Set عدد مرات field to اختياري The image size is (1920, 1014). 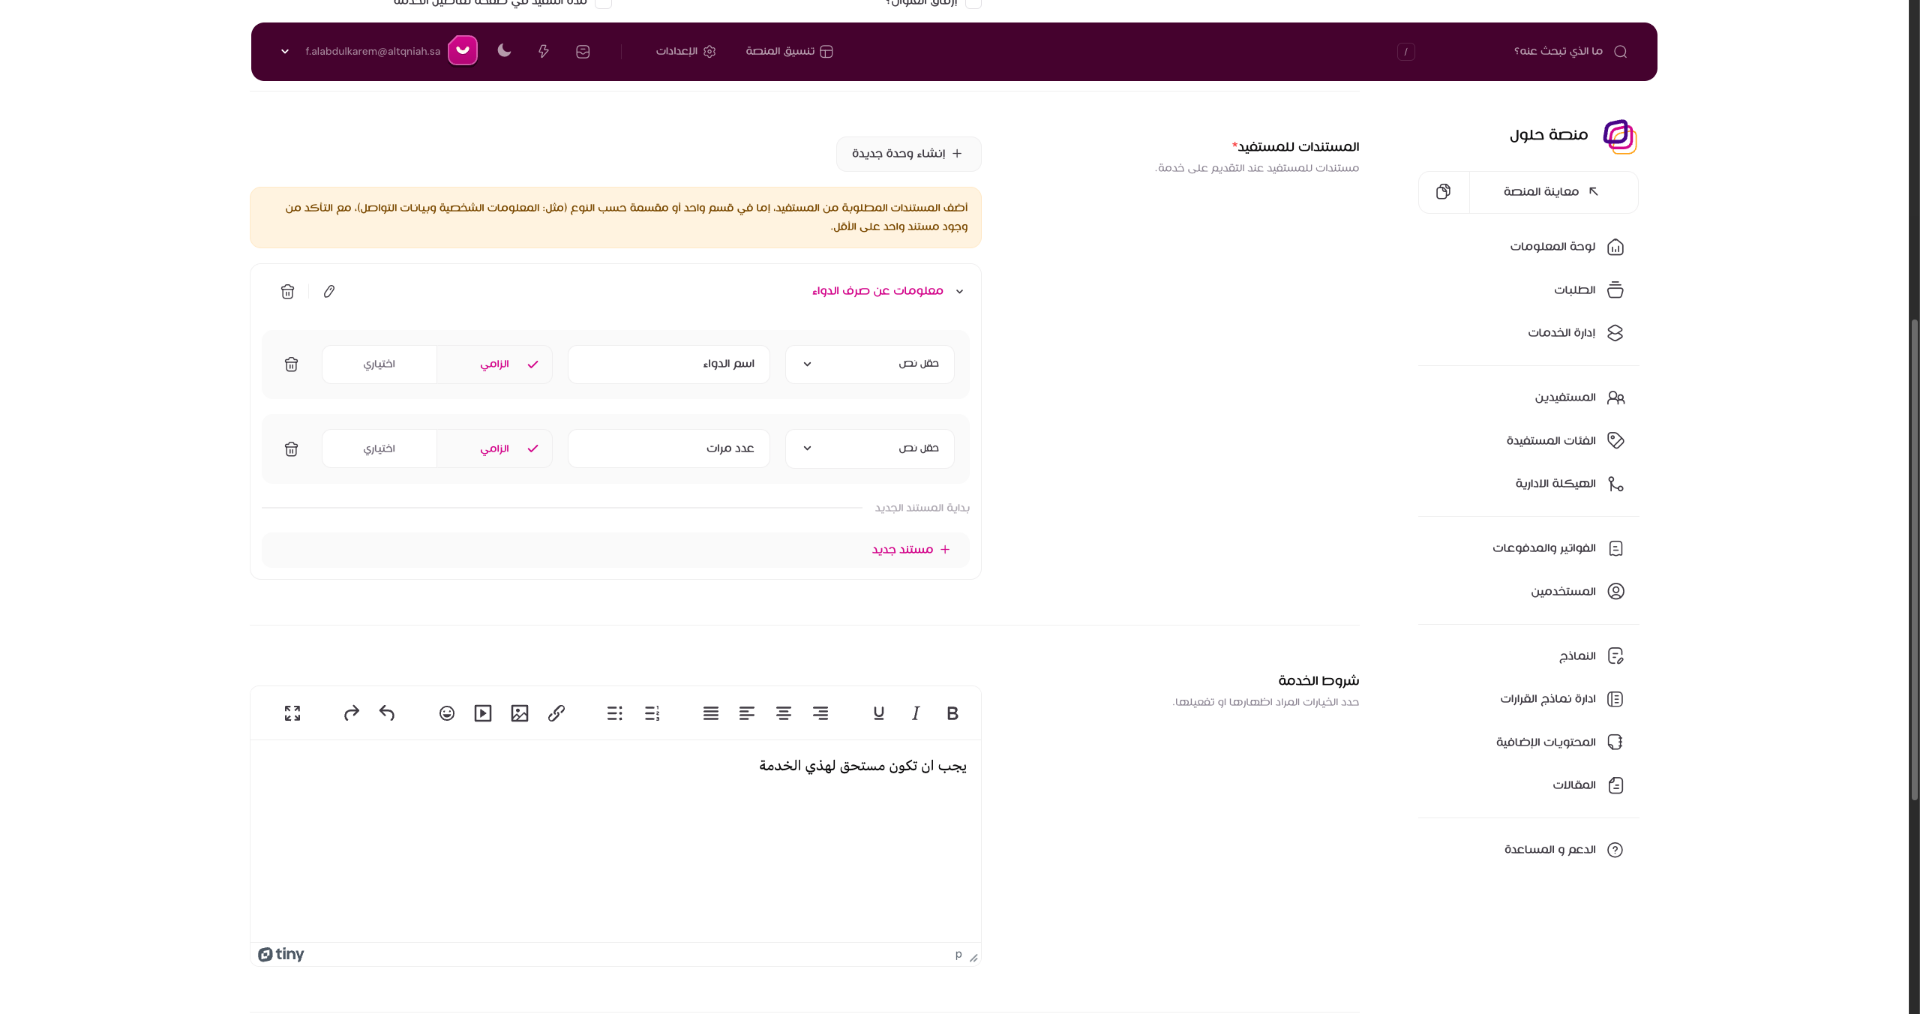379,449
